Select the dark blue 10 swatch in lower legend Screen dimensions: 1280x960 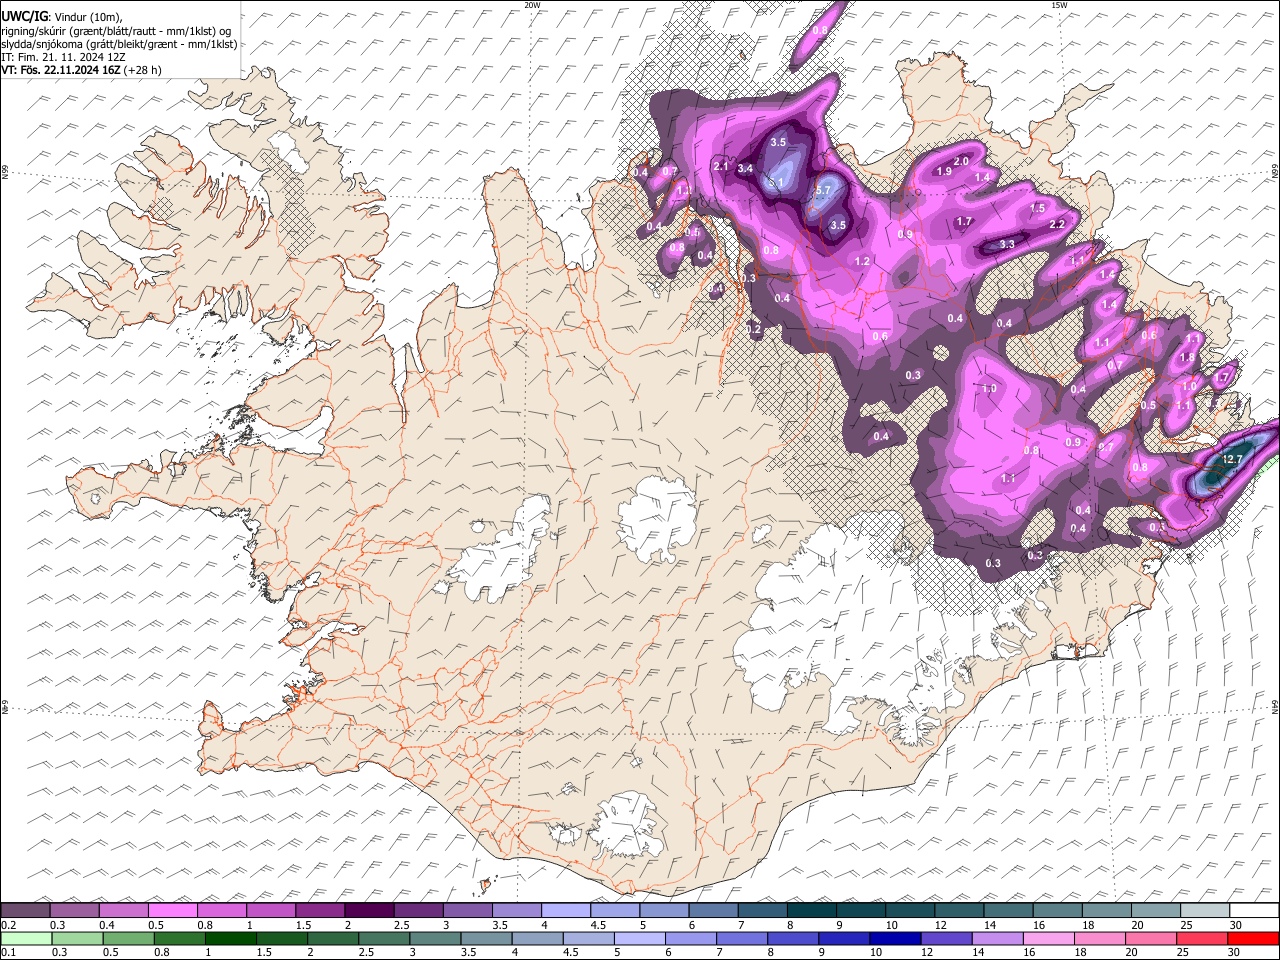[x=896, y=938]
